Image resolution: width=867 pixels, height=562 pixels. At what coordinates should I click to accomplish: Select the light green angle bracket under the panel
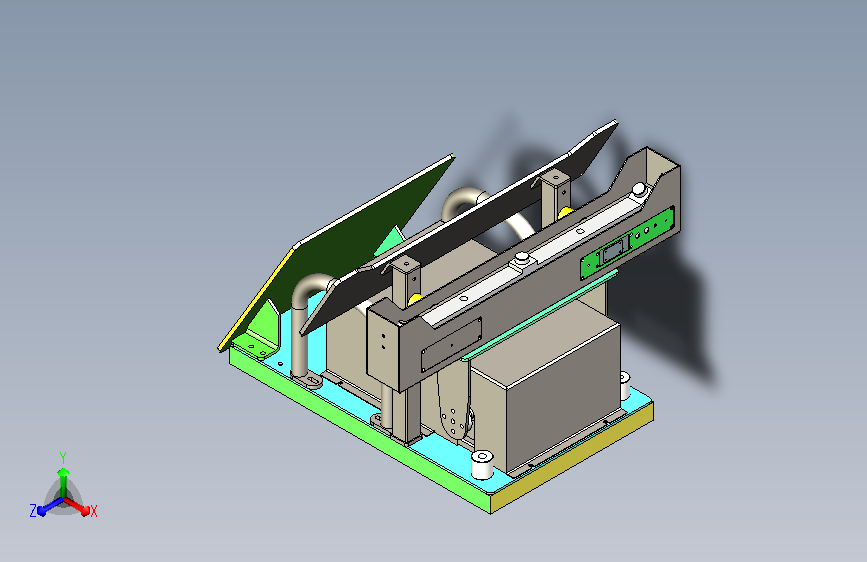260,332
